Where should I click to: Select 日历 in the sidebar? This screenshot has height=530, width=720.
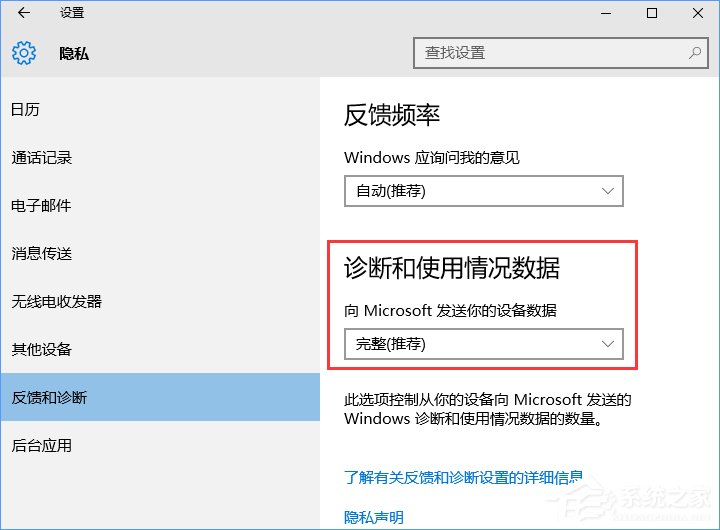[x=26, y=110]
